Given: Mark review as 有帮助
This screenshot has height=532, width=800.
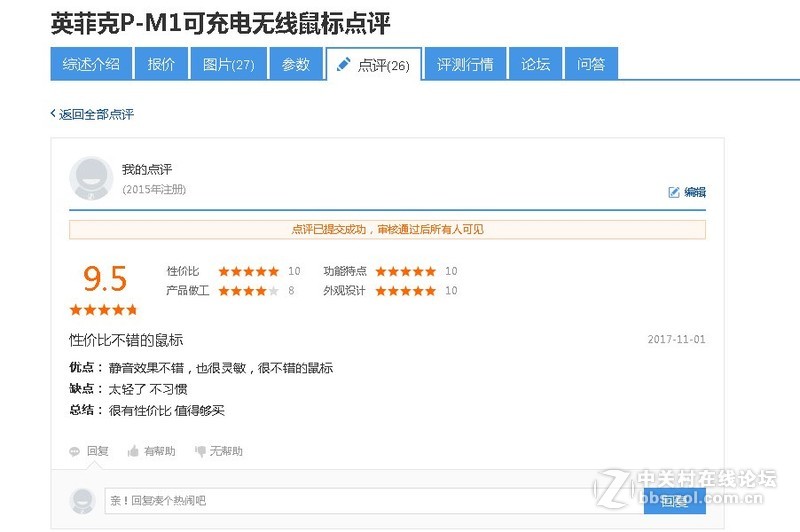Looking at the screenshot, I should click(x=159, y=451).
